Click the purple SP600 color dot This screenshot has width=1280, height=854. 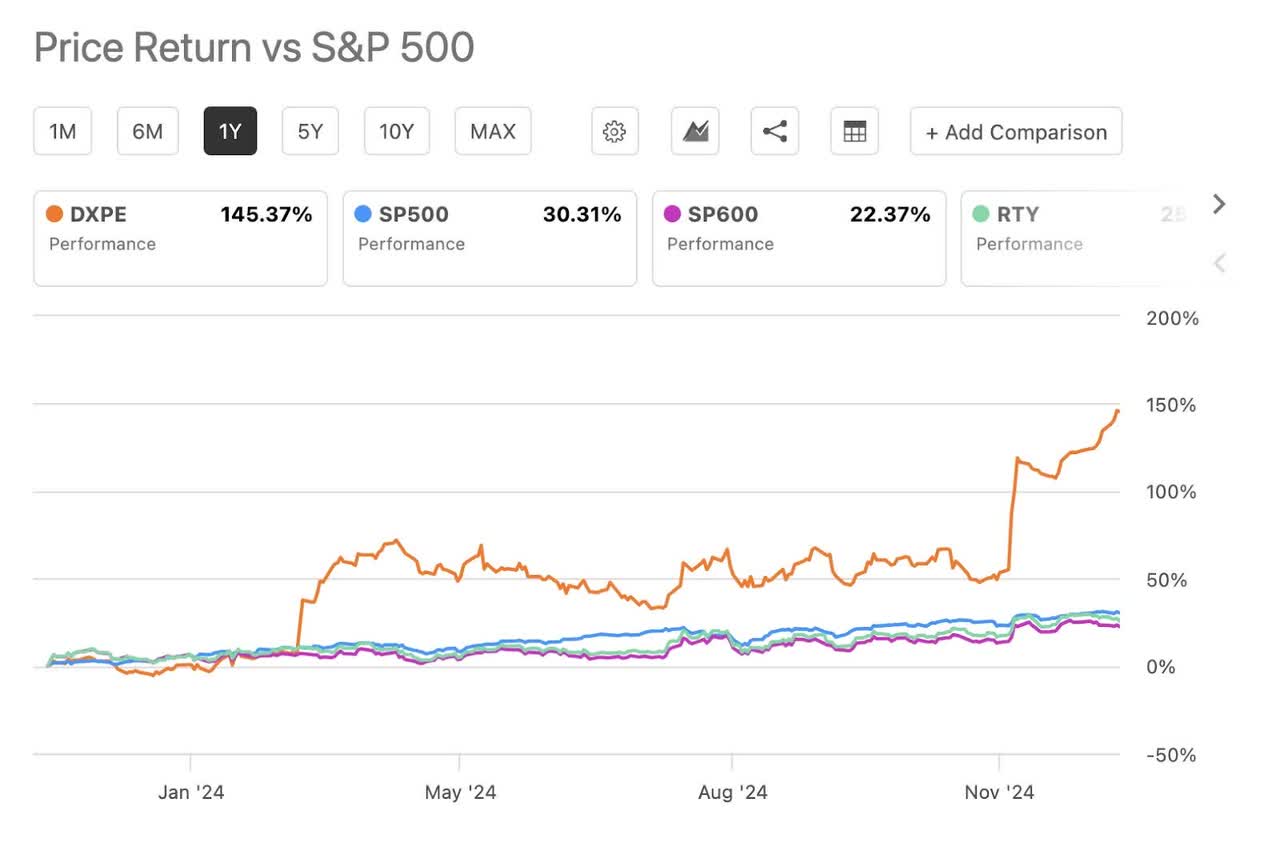(672, 214)
